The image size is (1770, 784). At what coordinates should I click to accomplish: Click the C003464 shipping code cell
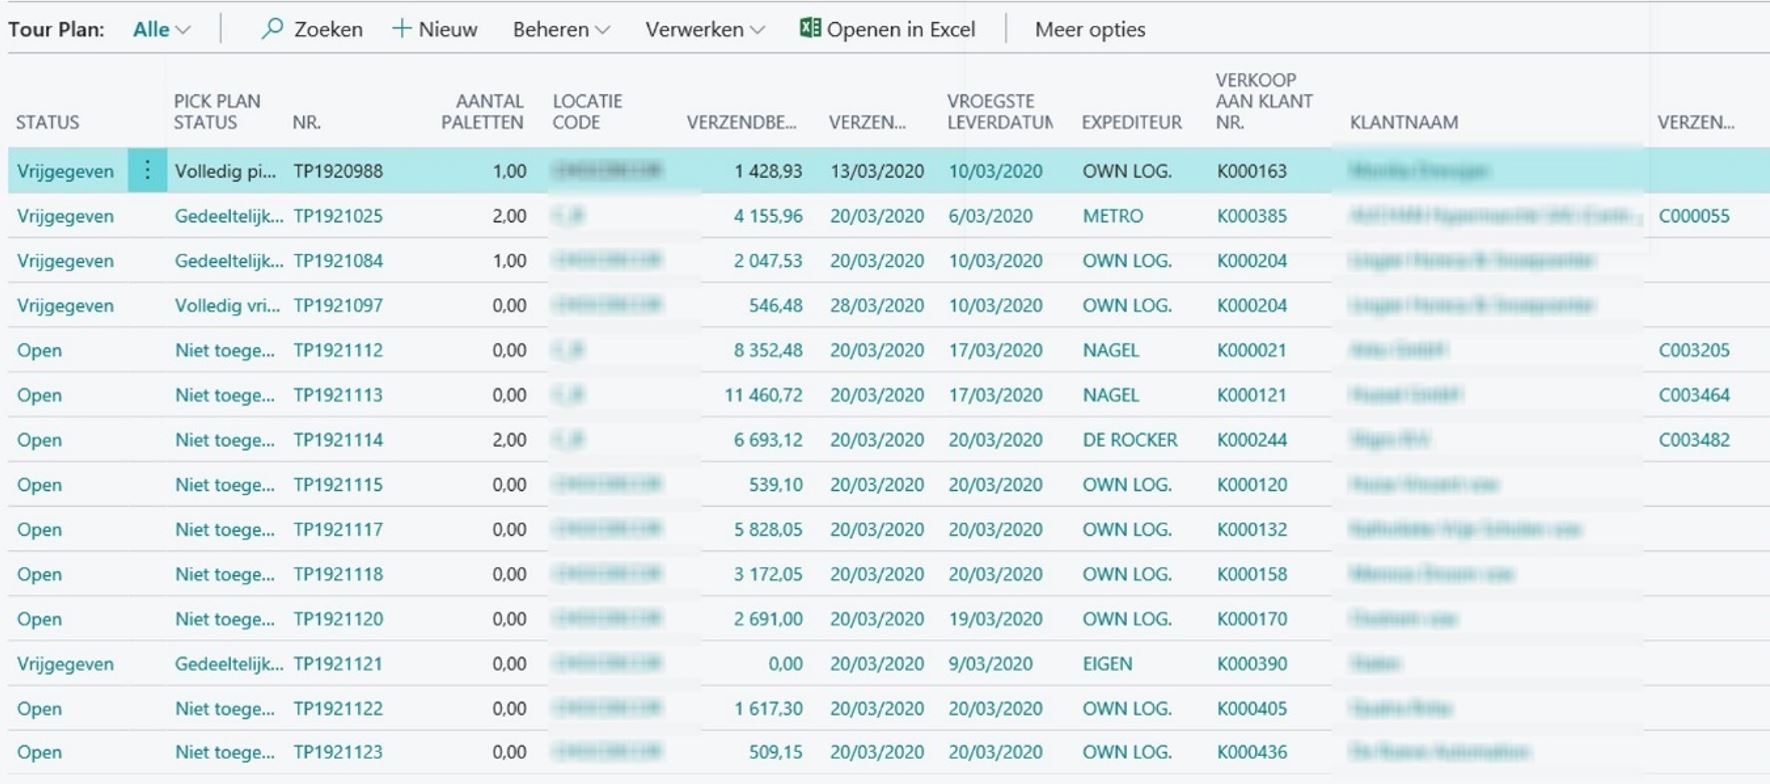pos(1694,395)
